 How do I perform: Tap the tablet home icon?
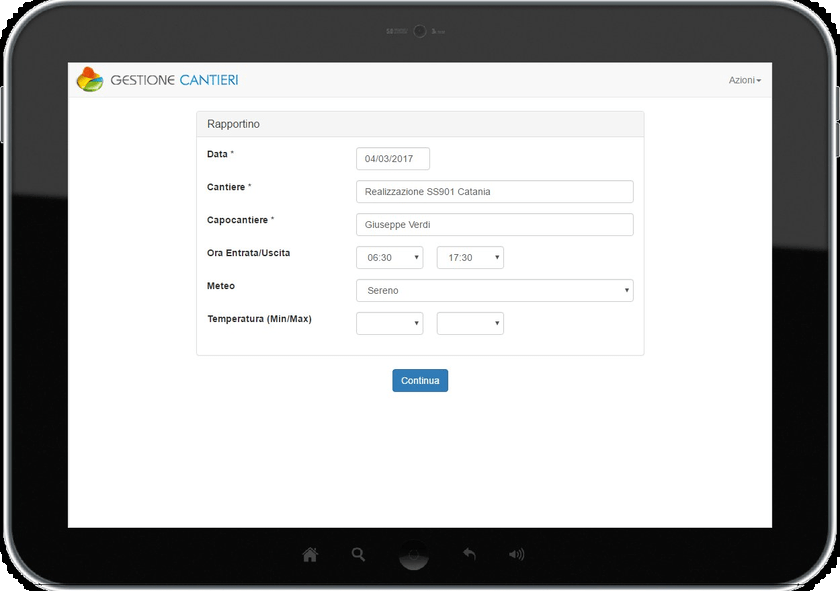(310, 554)
